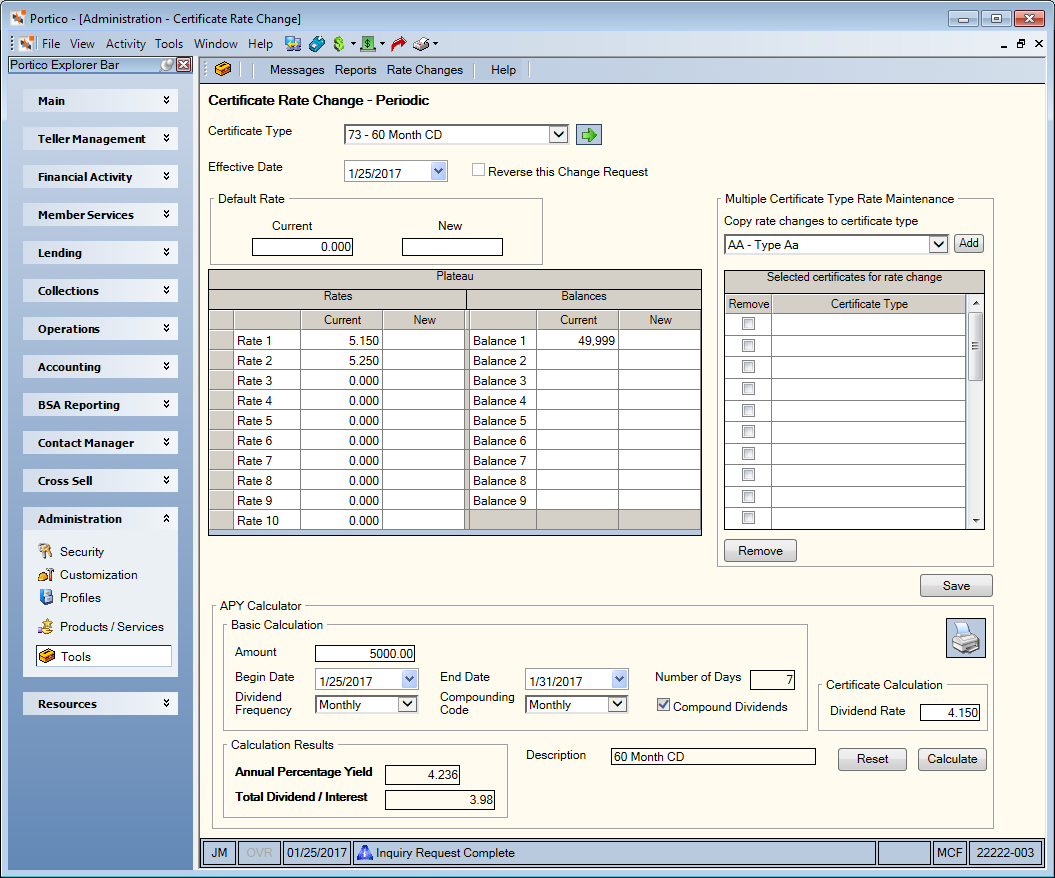Click the Save button
Screen dimensions: 1055x878
tap(956, 586)
